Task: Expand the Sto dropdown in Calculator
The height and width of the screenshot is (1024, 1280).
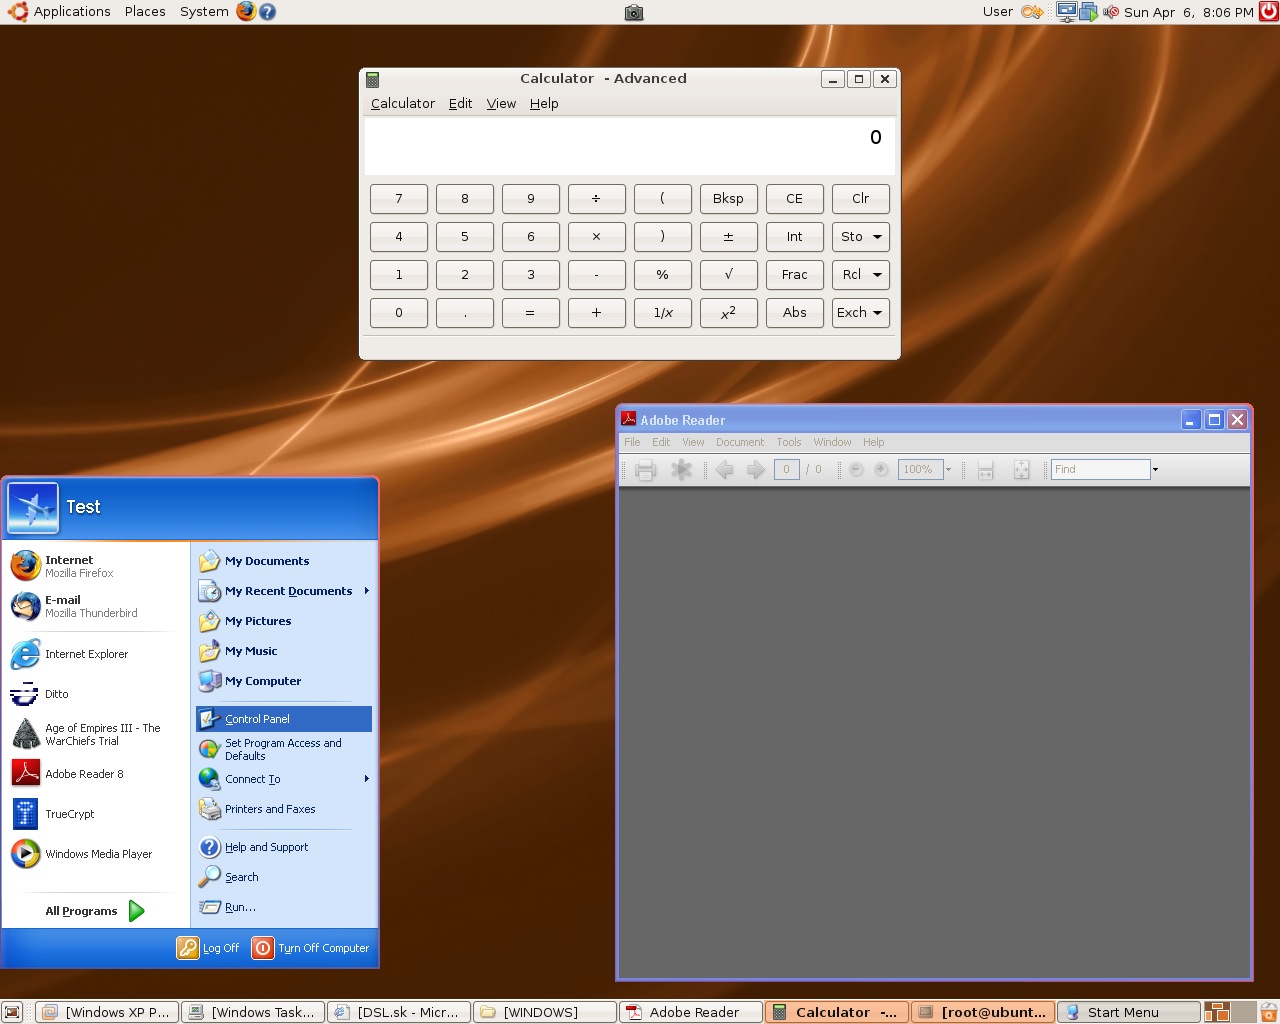Action: point(878,237)
